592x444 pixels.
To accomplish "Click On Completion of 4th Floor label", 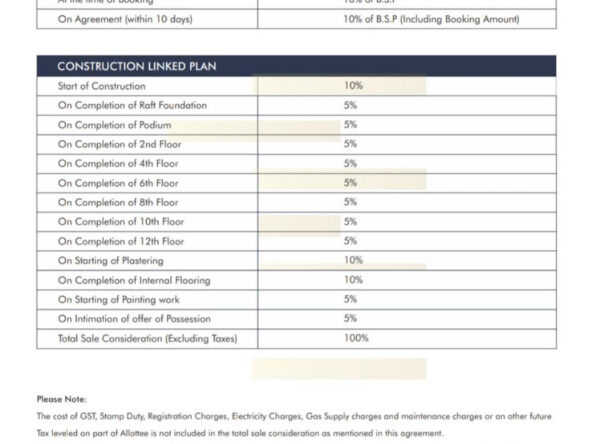I will coord(118,163).
